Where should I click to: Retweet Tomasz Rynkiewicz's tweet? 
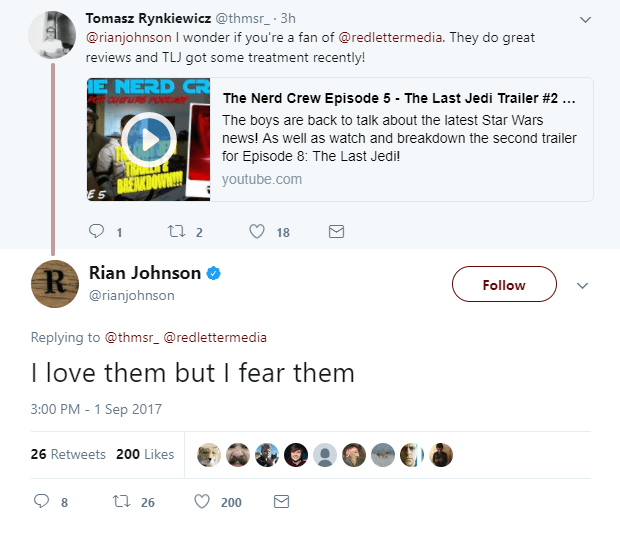176,231
